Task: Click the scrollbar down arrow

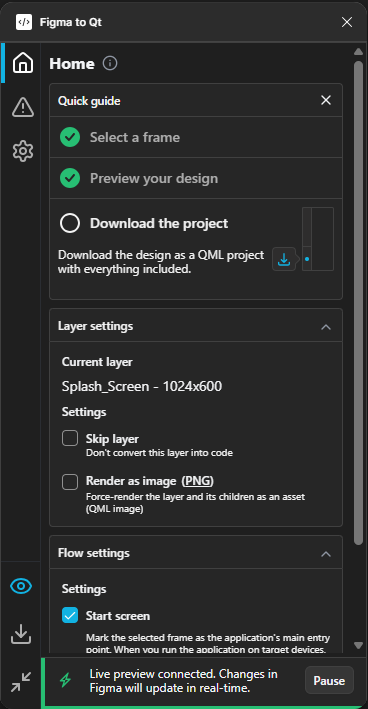Action: pyautogui.click(x=359, y=645)
